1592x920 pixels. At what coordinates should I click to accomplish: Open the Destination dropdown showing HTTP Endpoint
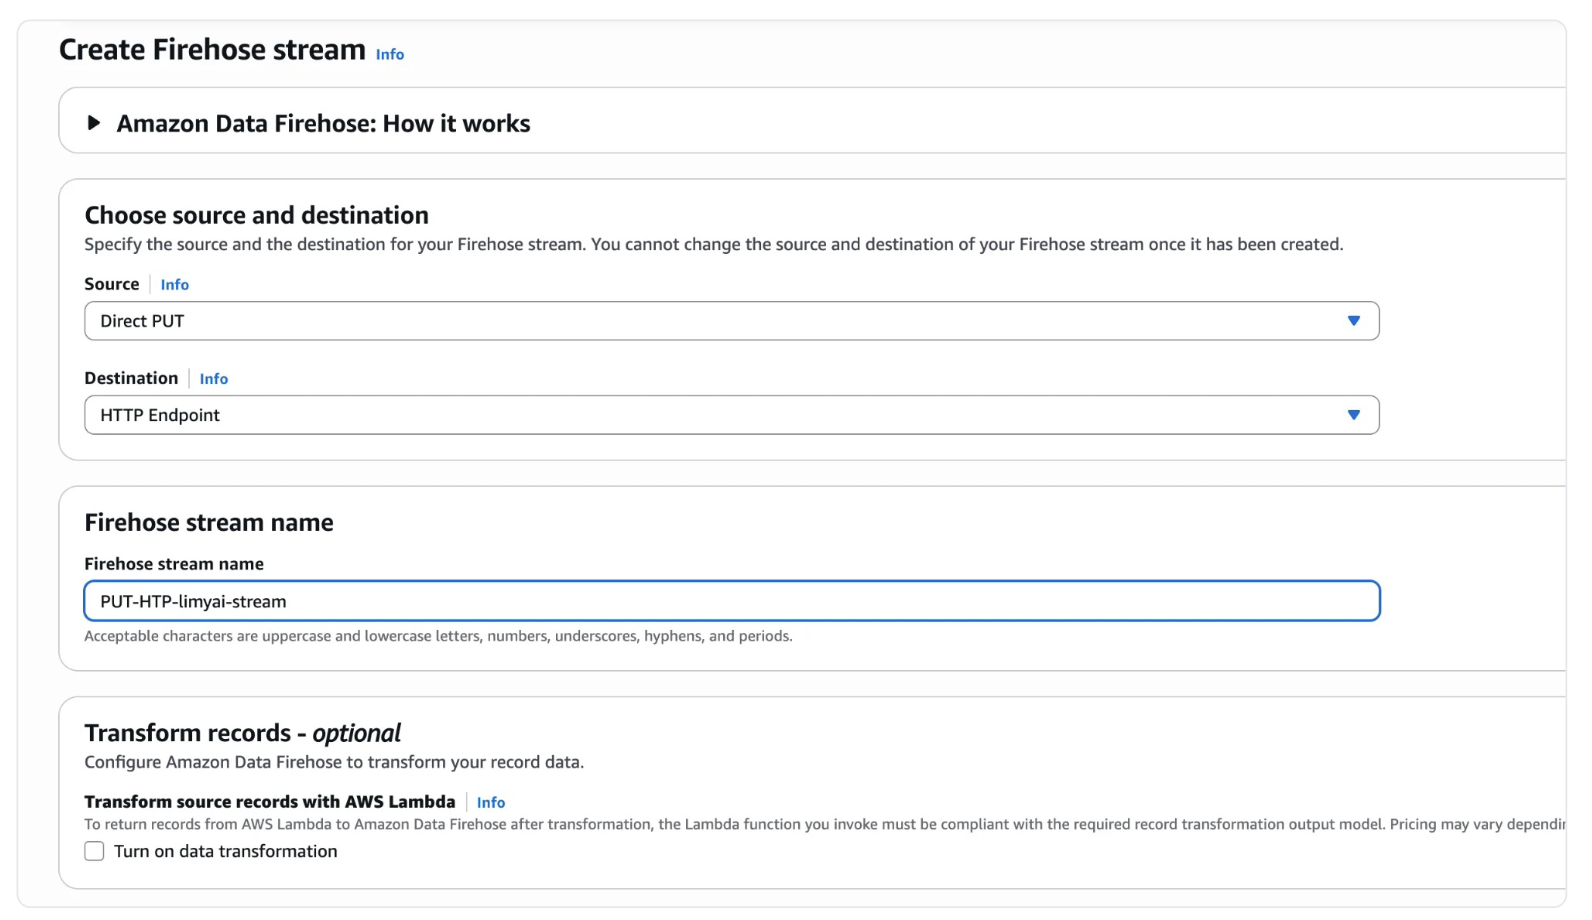coord(730,415)
